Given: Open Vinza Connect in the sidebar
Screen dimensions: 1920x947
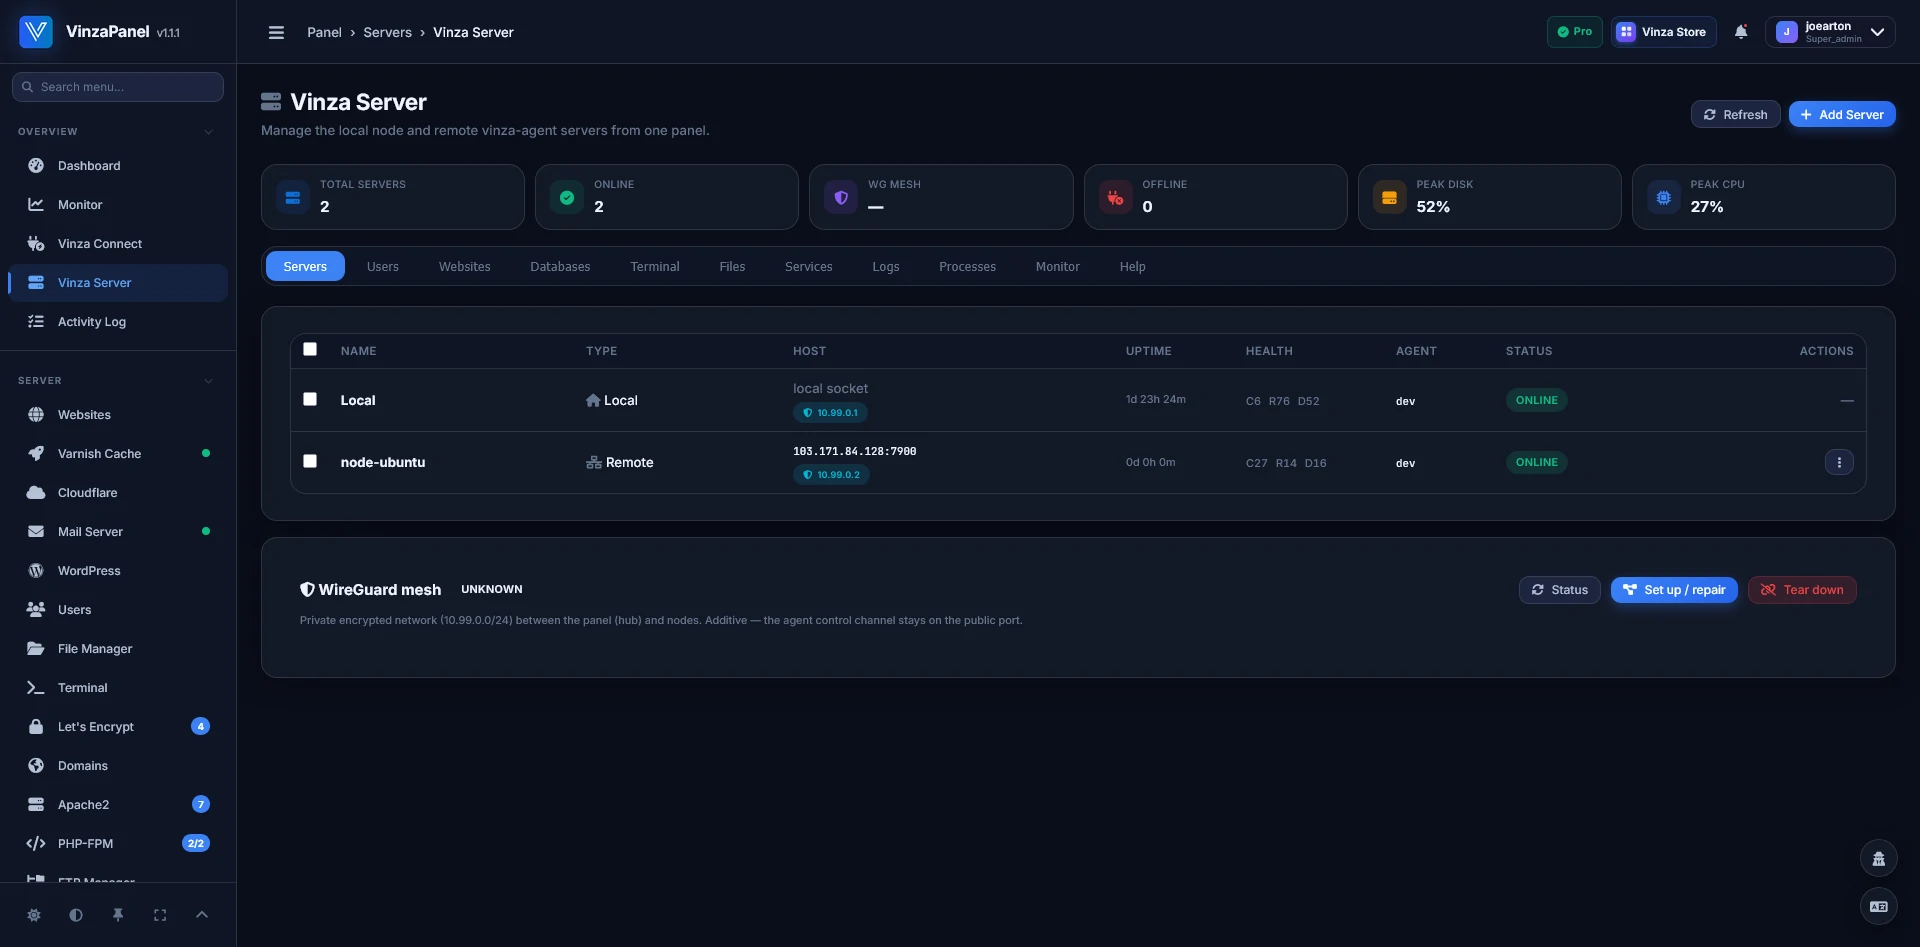Looking at the screenshot, I should click(x=118, y=244).
